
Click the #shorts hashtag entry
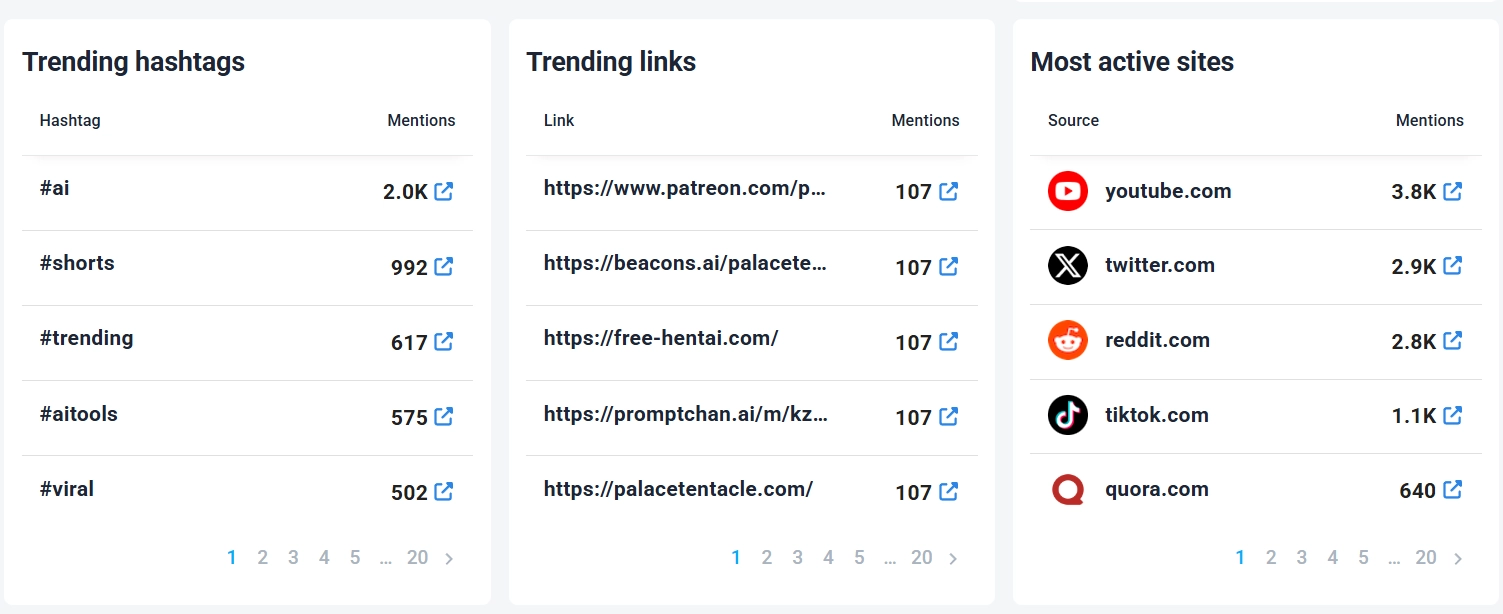(77, 263)
